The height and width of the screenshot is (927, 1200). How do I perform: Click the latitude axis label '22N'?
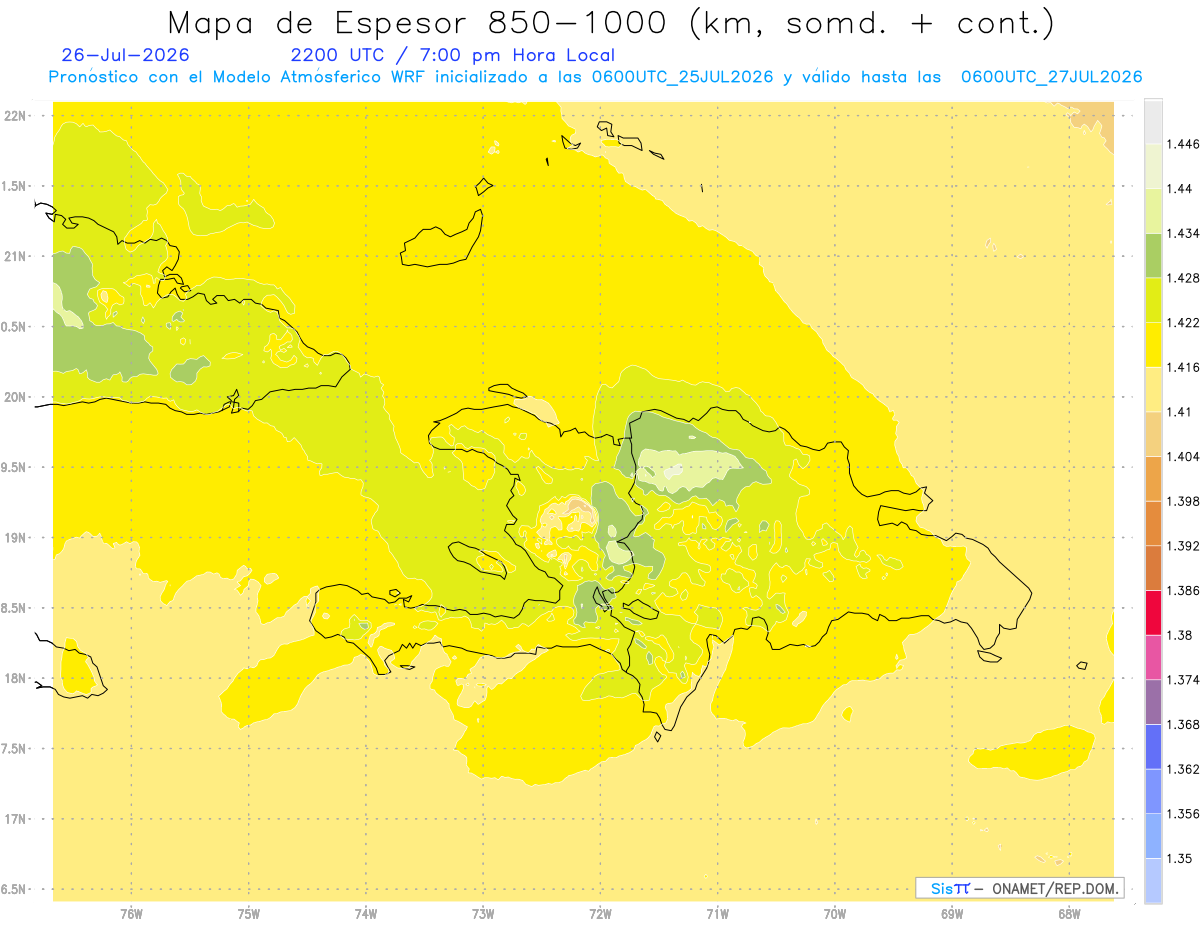(x=16, y=116)
